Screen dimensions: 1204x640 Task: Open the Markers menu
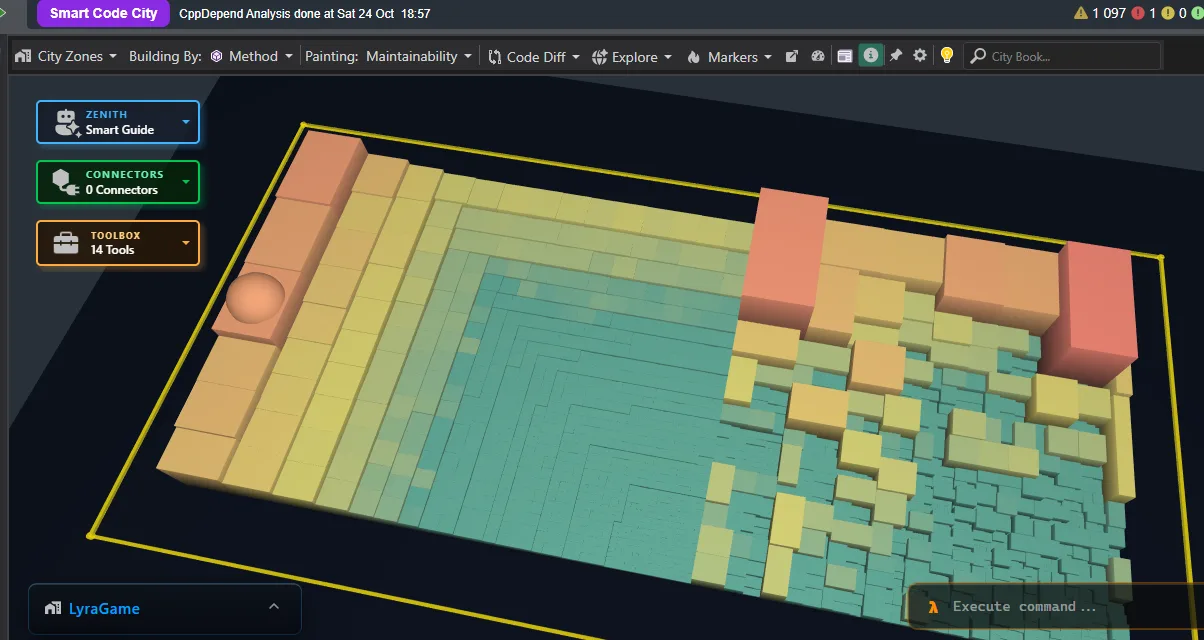(x=729, y=57)
